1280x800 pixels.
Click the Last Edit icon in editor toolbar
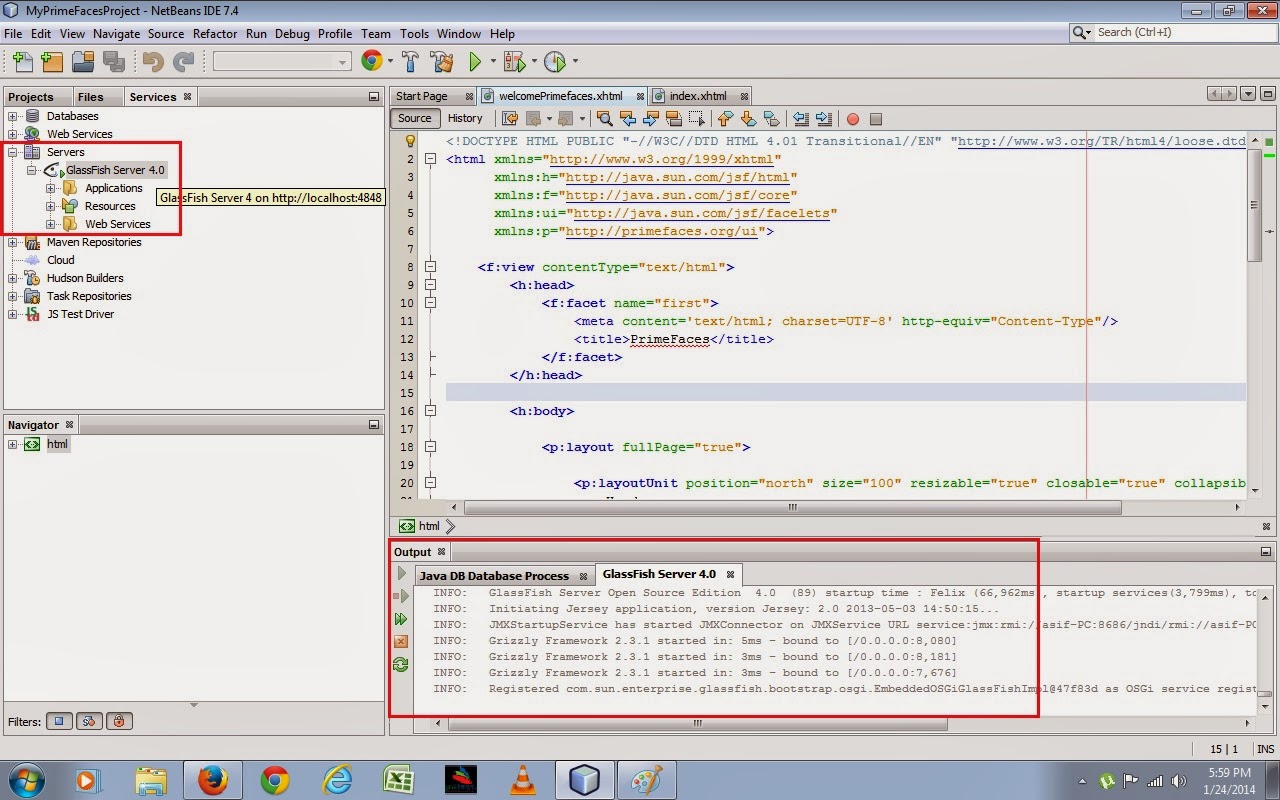(x=511, y=118)
